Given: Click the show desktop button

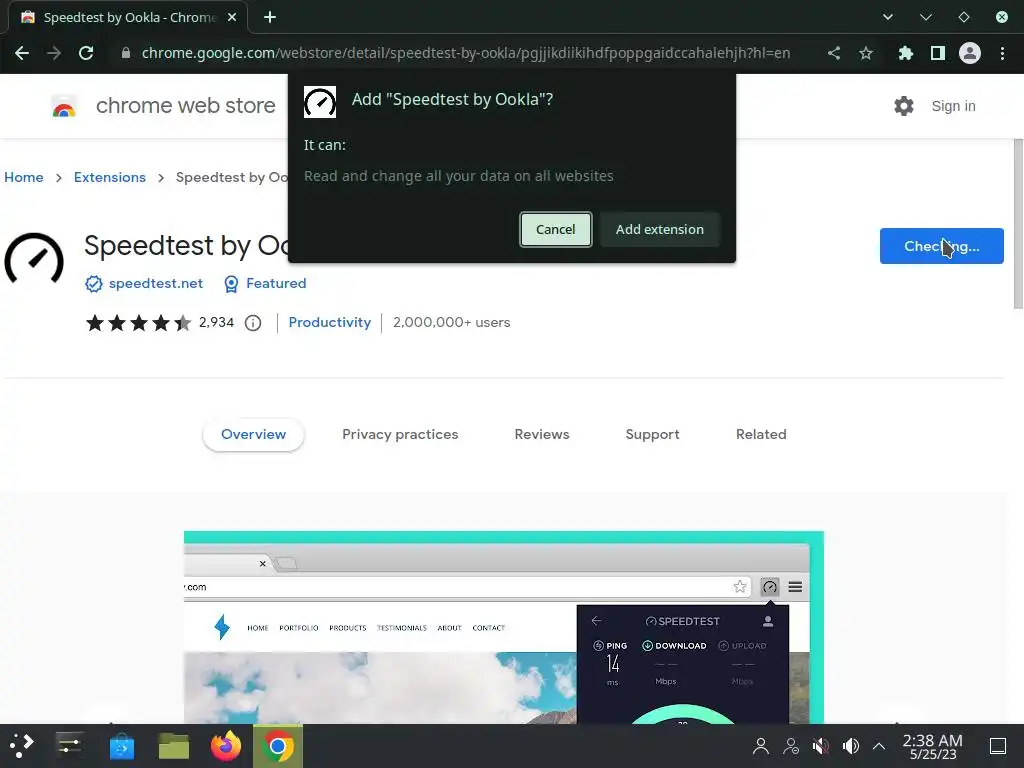Looking at the screenshot, I should 998,746.
